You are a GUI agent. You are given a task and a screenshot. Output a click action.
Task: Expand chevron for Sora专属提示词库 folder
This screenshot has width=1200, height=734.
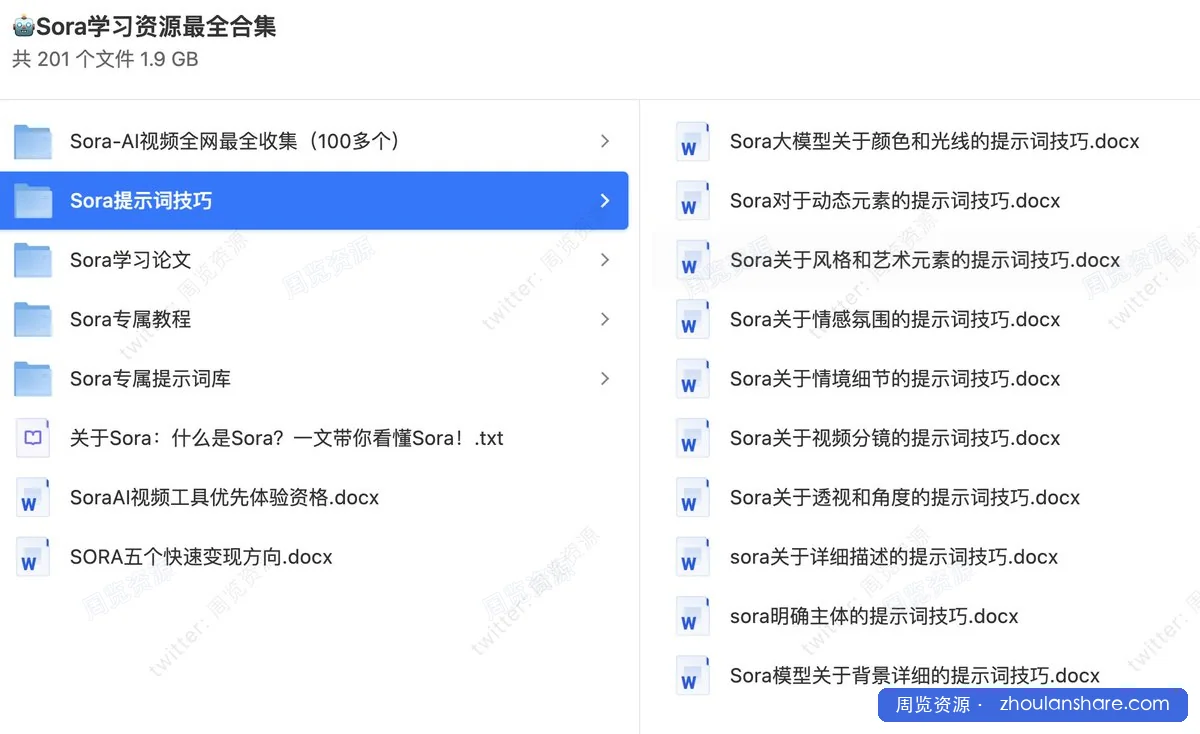coord(605,379)
